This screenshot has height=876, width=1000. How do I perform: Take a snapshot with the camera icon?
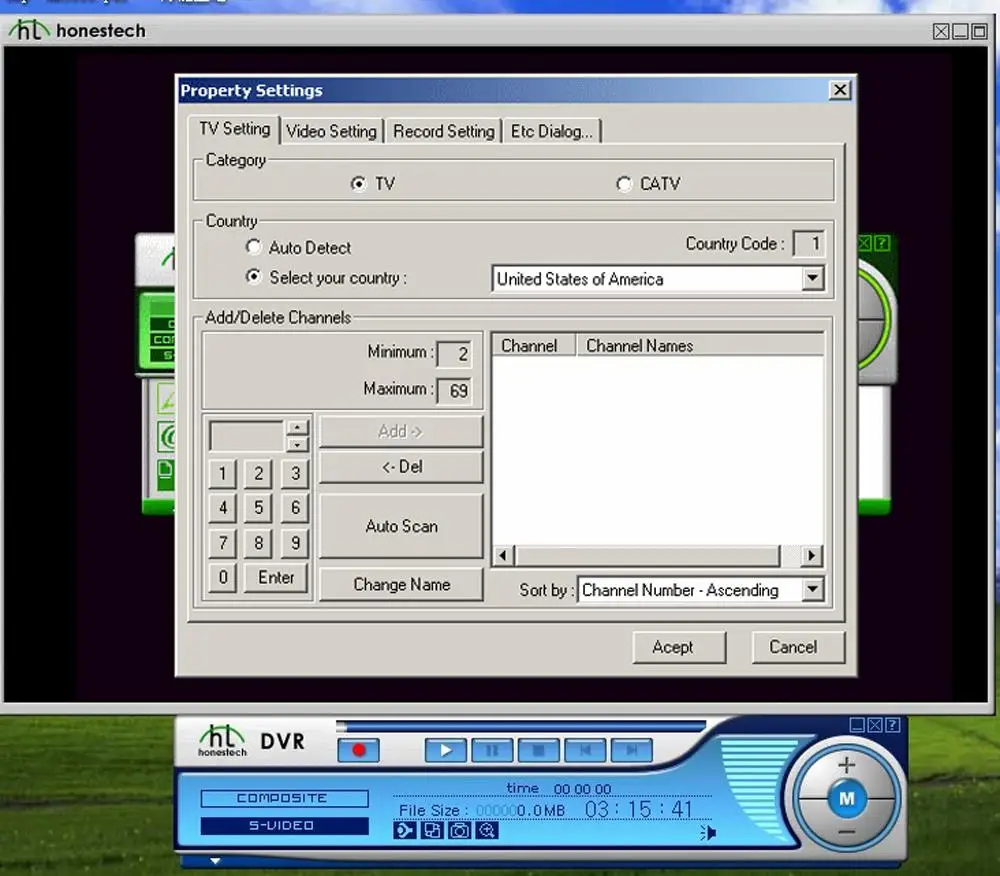tap(459, 830)
